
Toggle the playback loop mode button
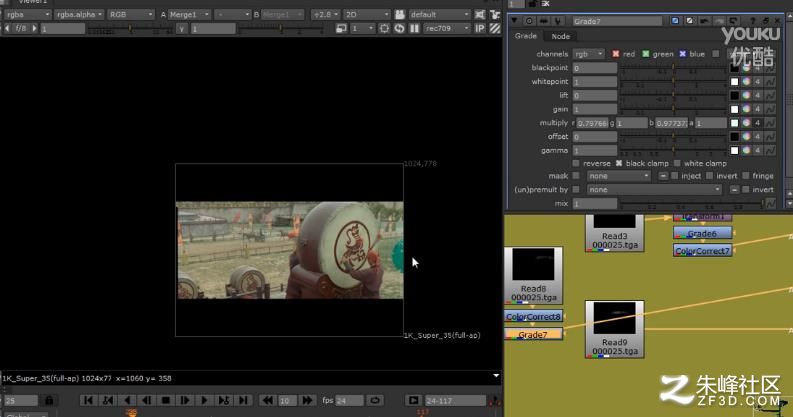pyautogui.click(x=375, y=400)
